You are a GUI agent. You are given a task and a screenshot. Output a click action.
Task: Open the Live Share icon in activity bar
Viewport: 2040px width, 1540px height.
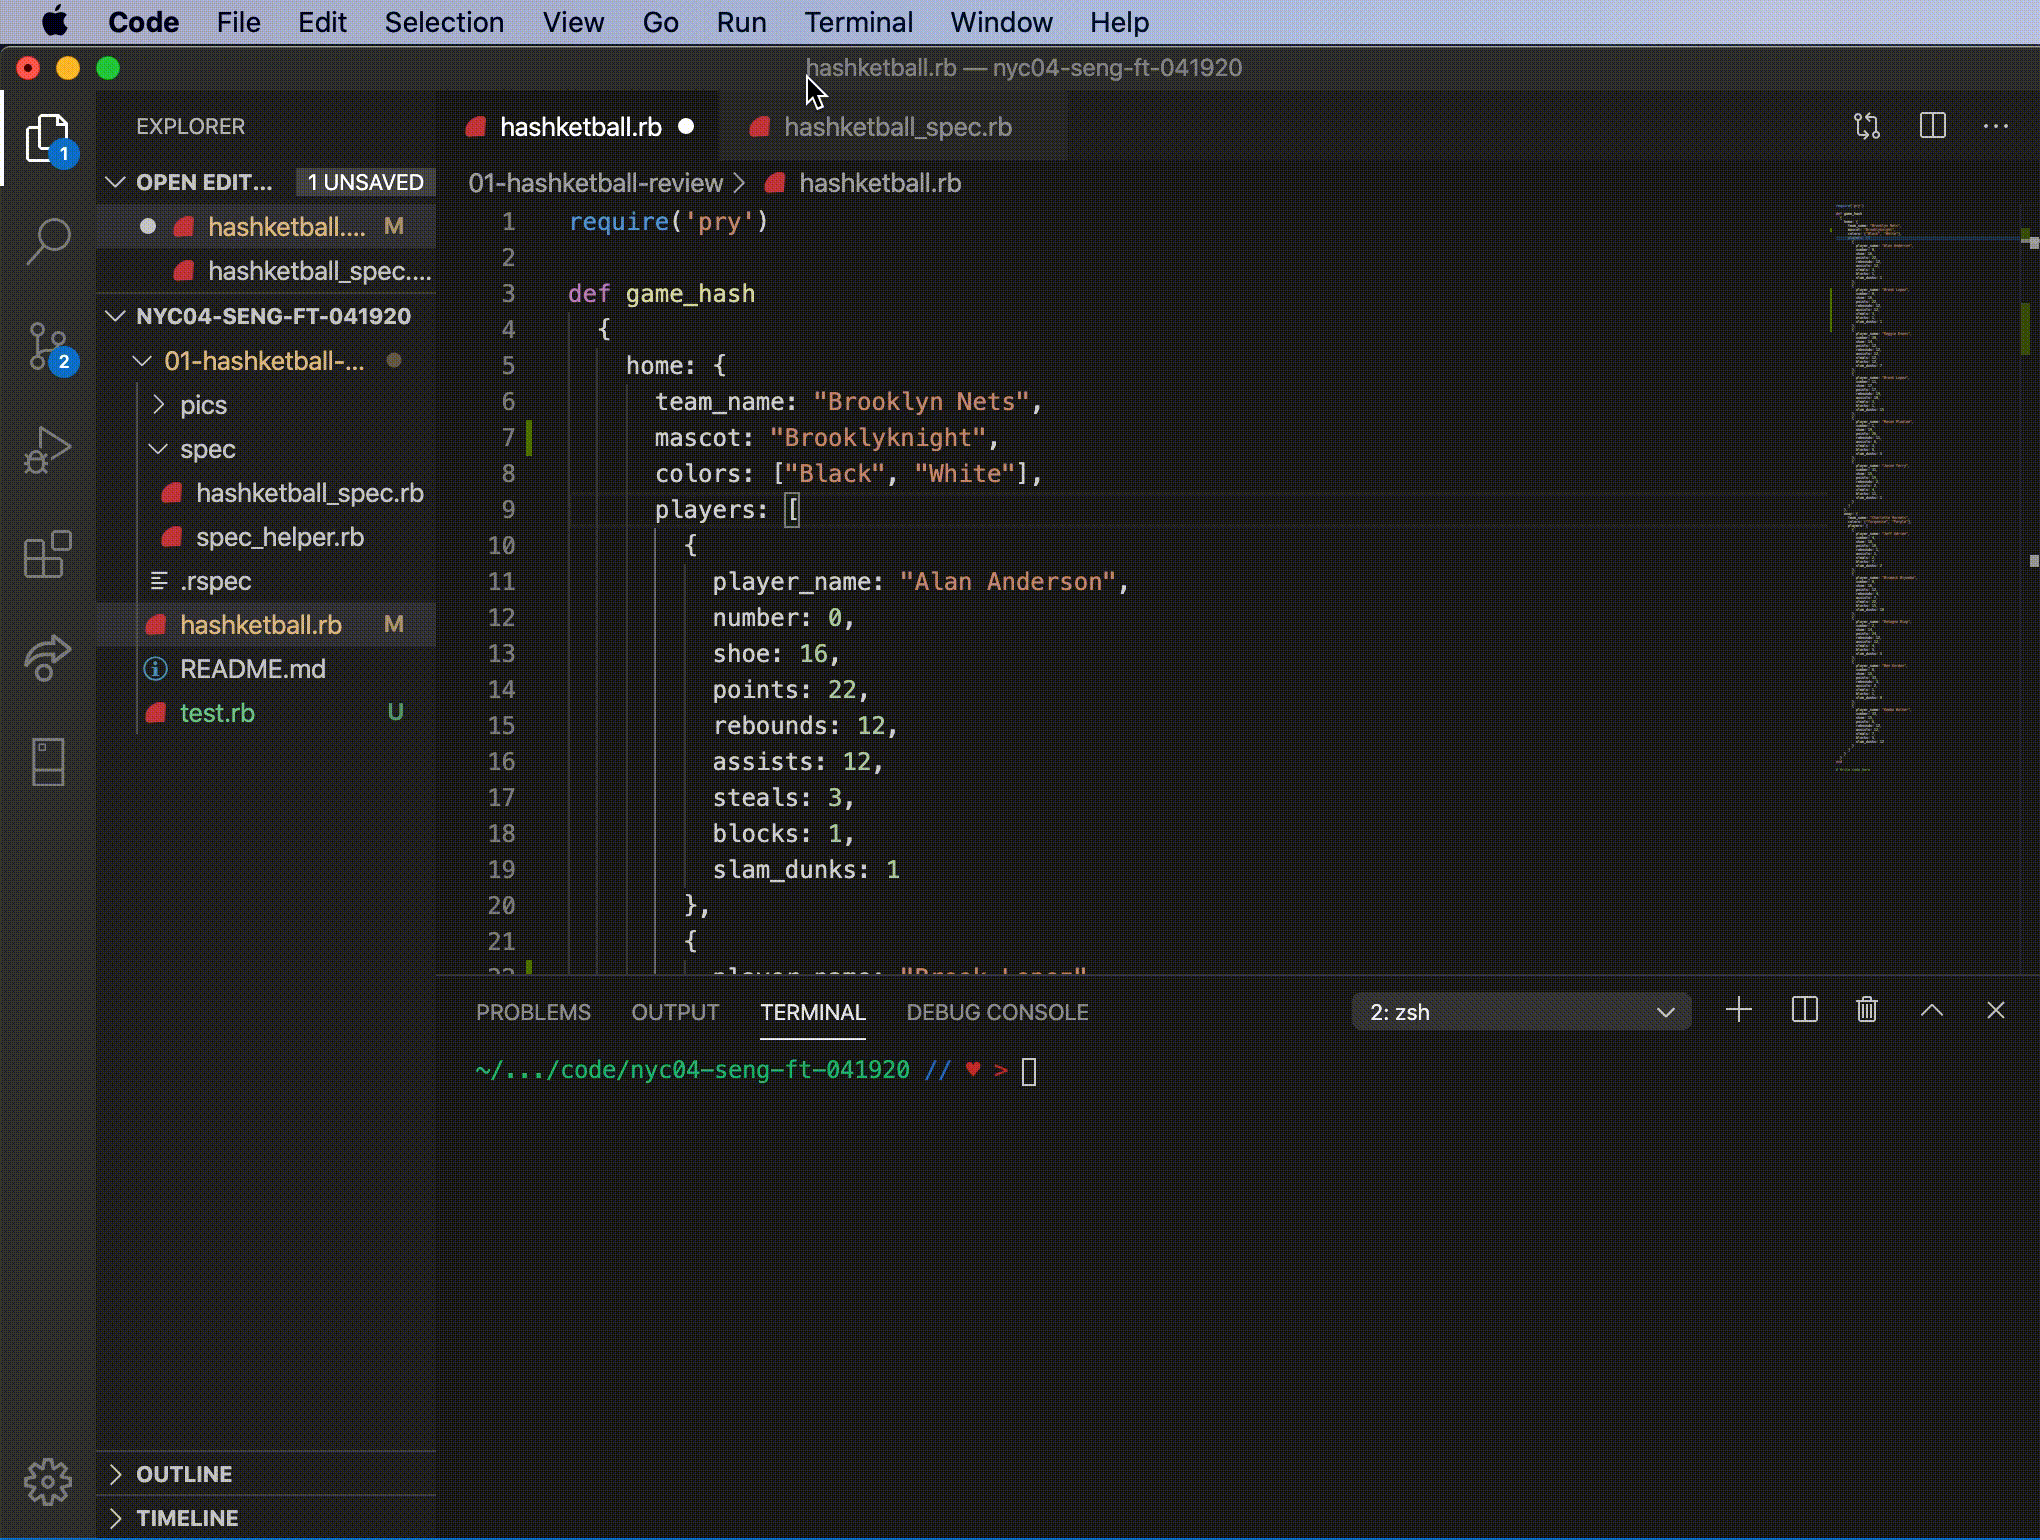[48, 658]
